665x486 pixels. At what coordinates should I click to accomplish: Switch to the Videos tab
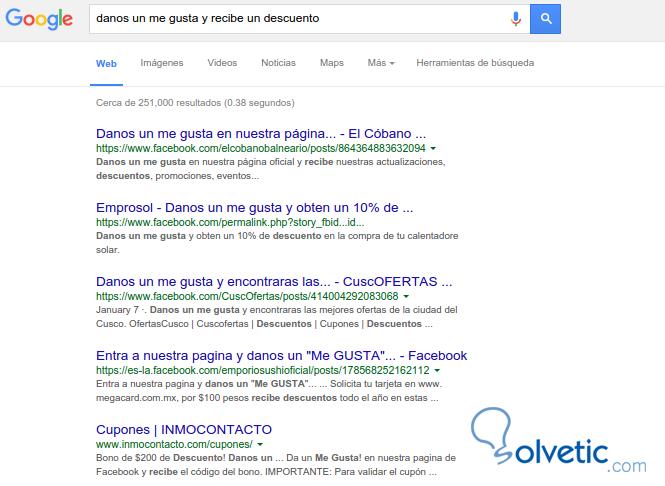click(x=222, y=63)
